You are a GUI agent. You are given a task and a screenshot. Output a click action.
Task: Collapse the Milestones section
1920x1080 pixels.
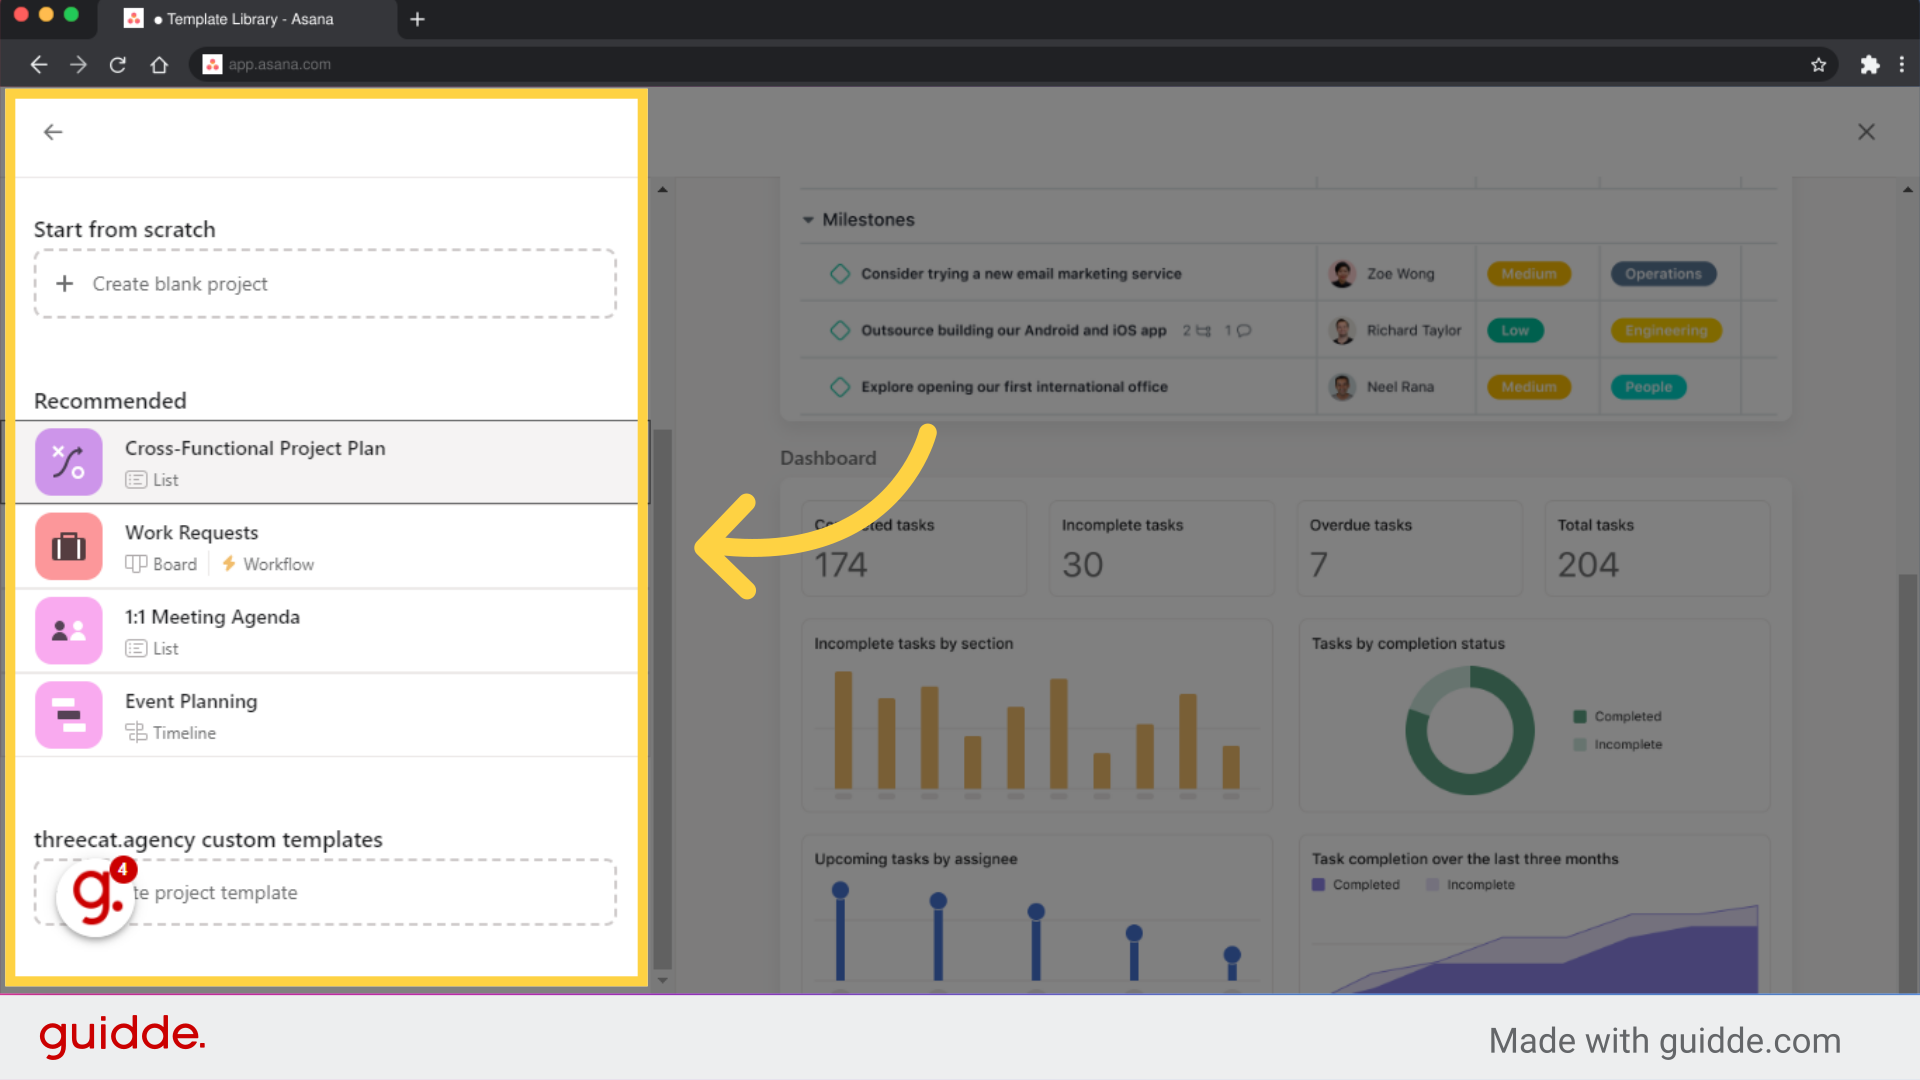(x=808, y=220)
